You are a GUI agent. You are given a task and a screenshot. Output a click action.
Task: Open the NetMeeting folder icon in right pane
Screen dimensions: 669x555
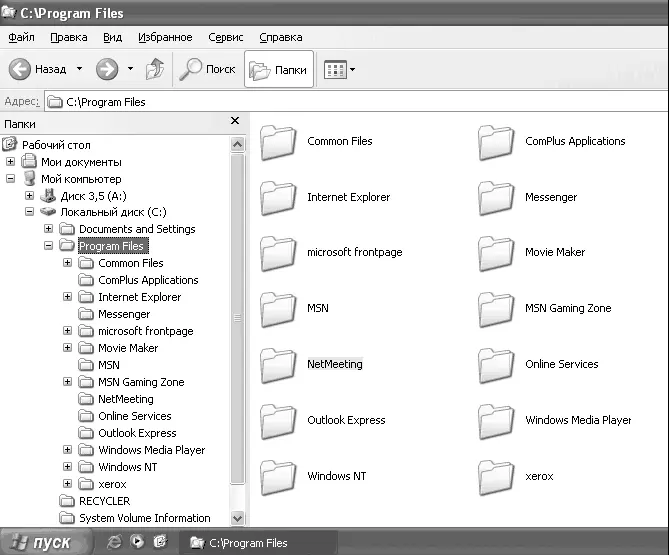[277, 364]
